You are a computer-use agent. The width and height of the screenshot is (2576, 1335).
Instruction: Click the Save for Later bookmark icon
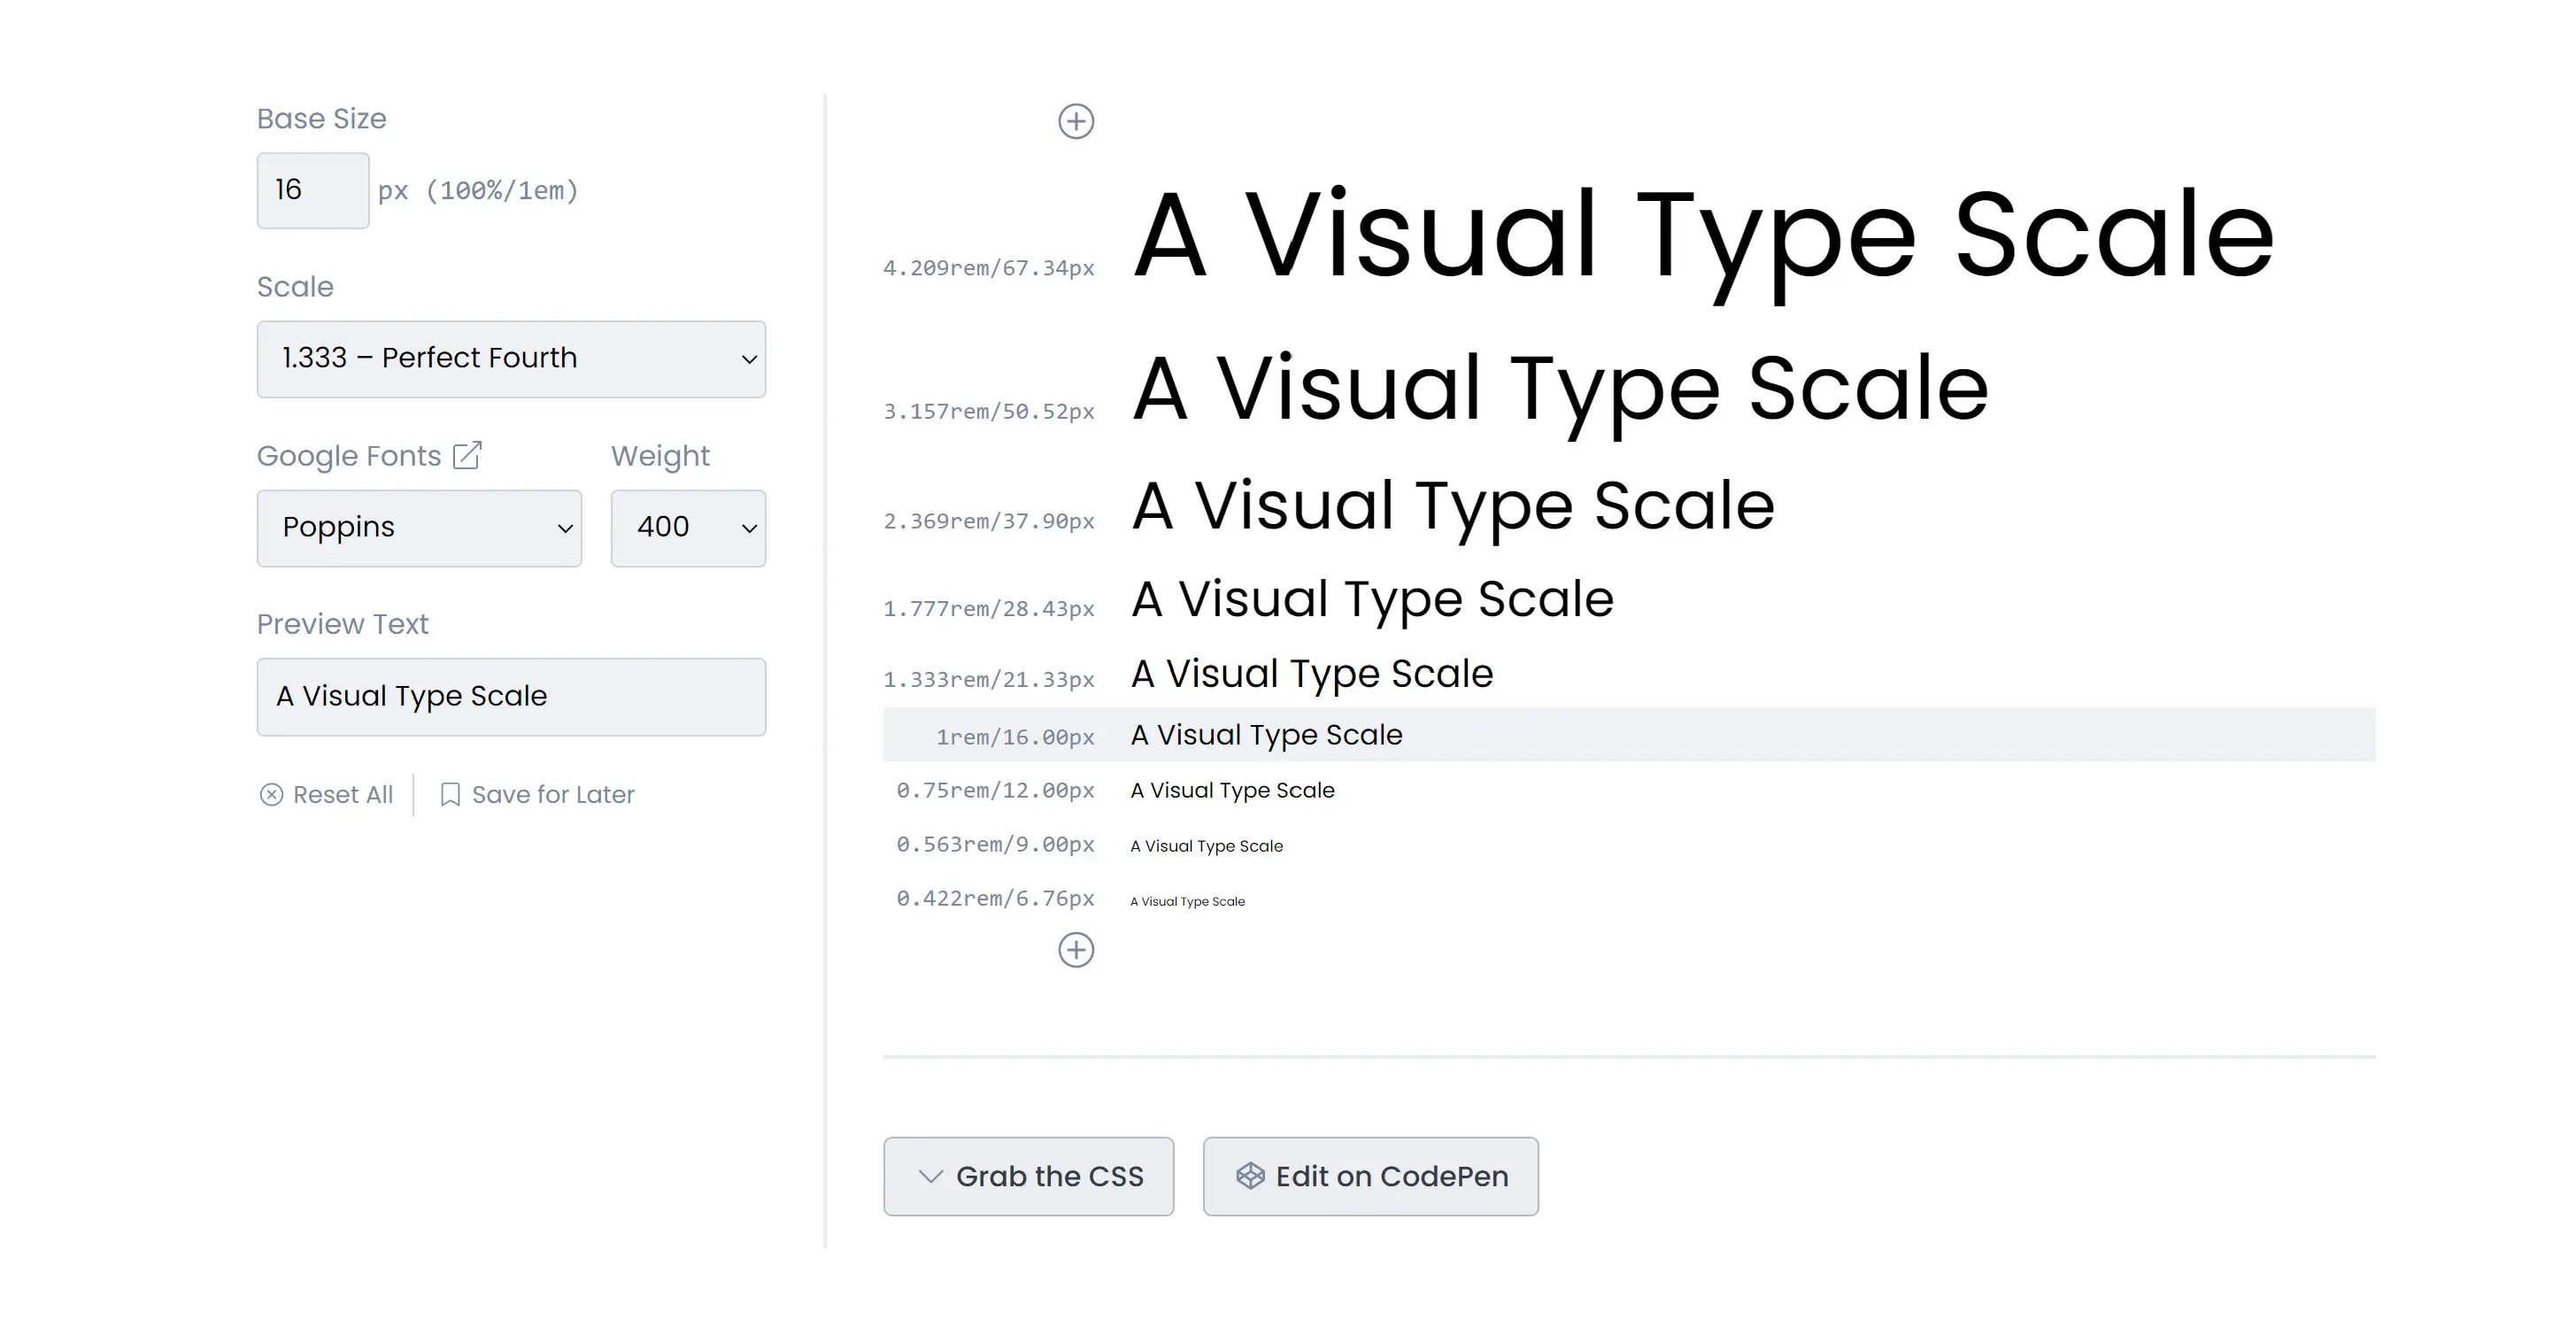pos(450,795)
